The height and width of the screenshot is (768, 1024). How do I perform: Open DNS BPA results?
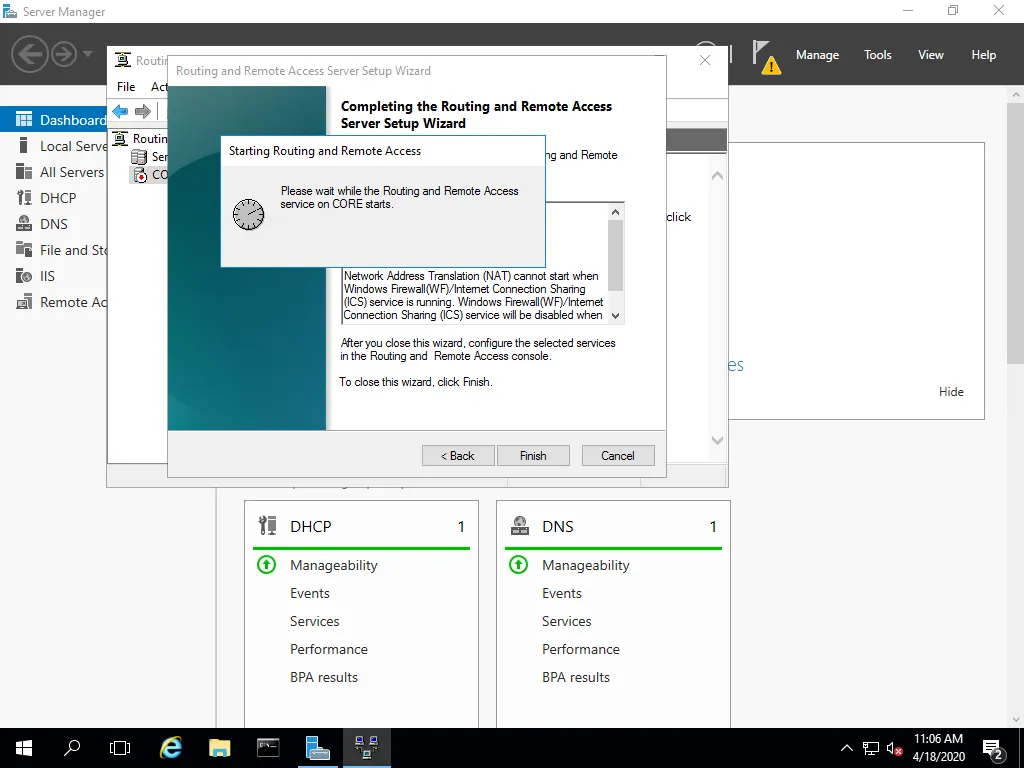coord(576,677)
